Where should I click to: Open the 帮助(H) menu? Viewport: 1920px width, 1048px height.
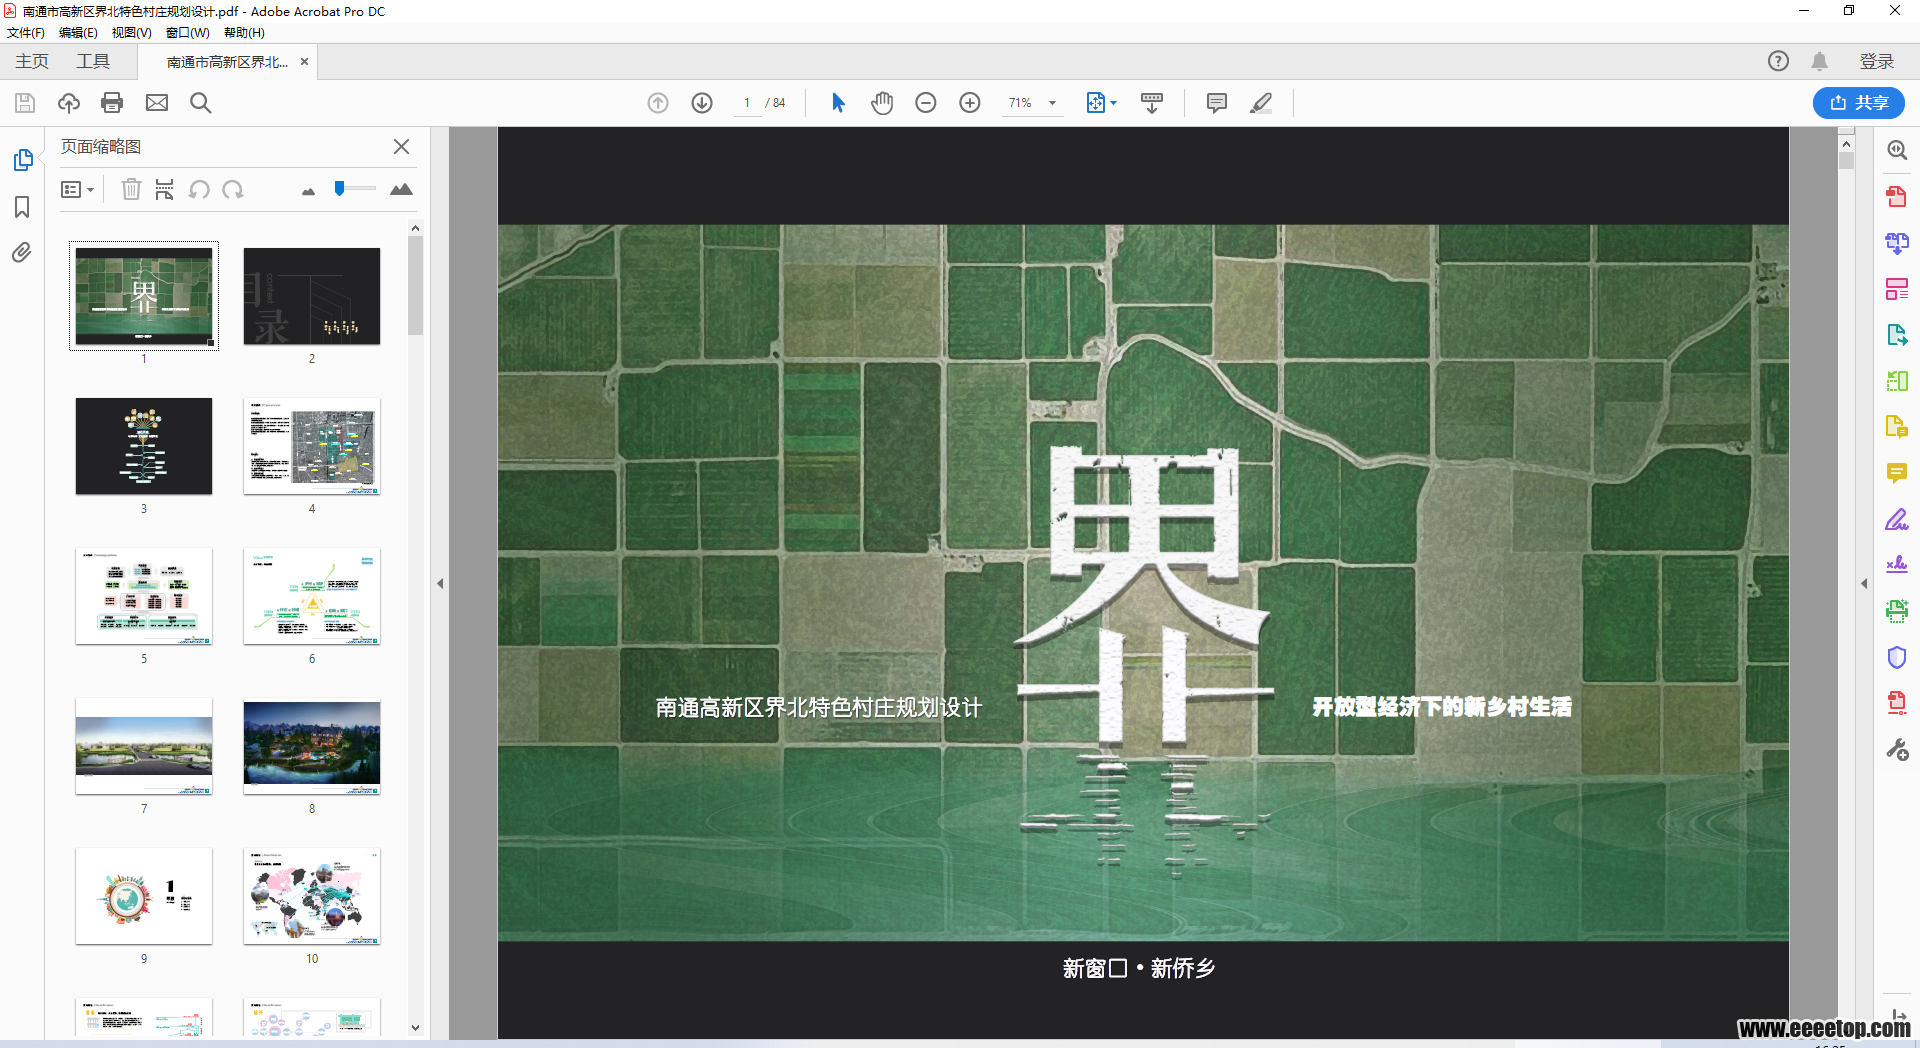(244, 33)
